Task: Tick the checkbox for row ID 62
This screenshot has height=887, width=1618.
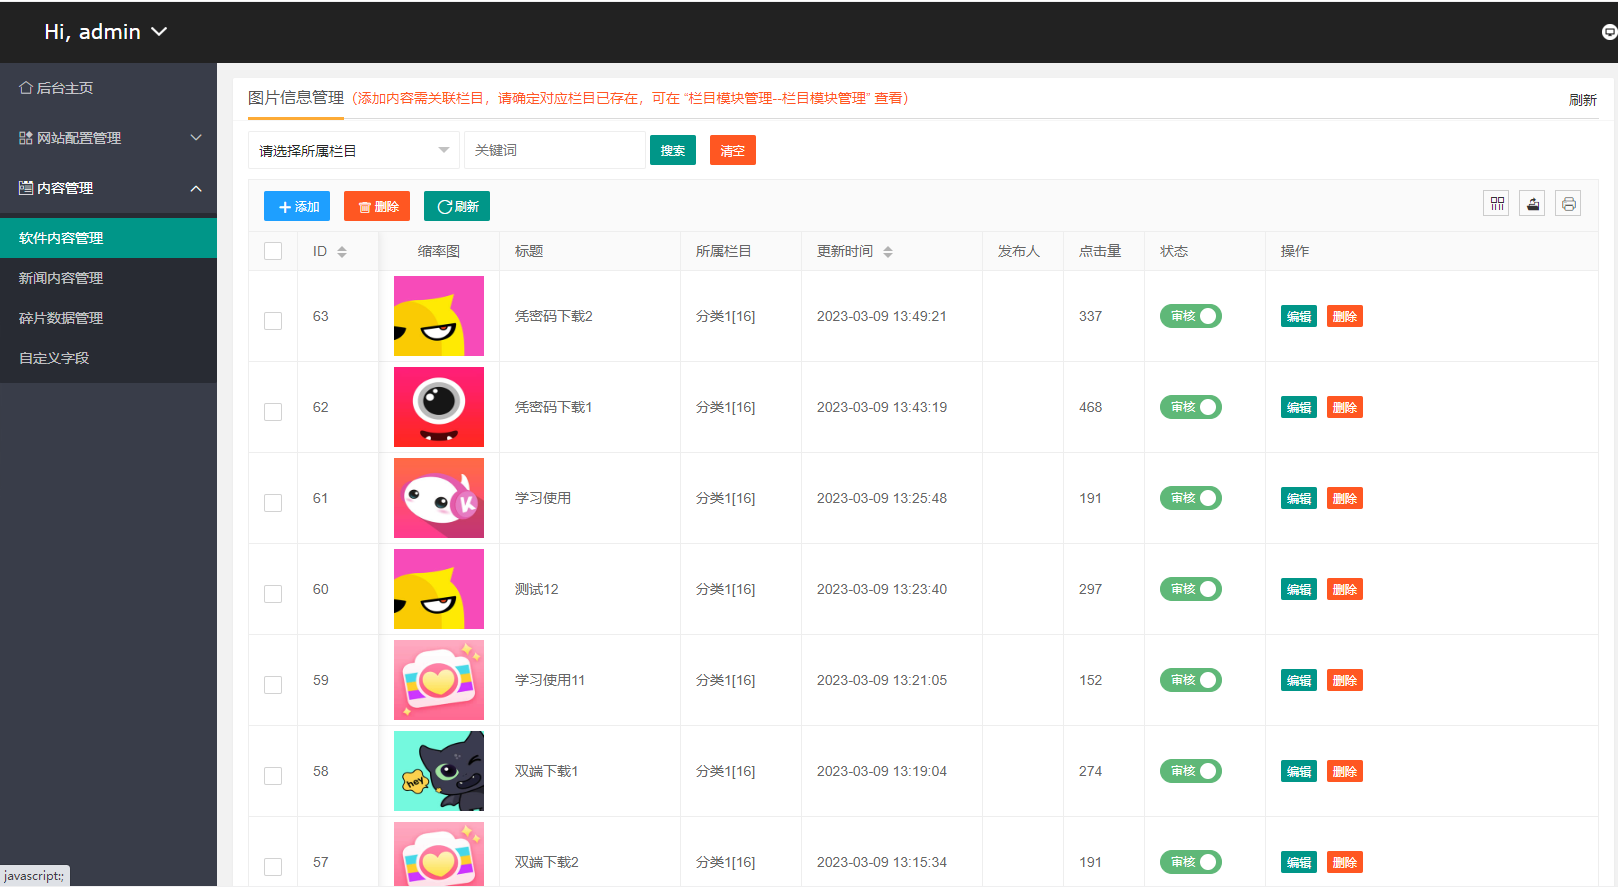Action: point(273,412)
